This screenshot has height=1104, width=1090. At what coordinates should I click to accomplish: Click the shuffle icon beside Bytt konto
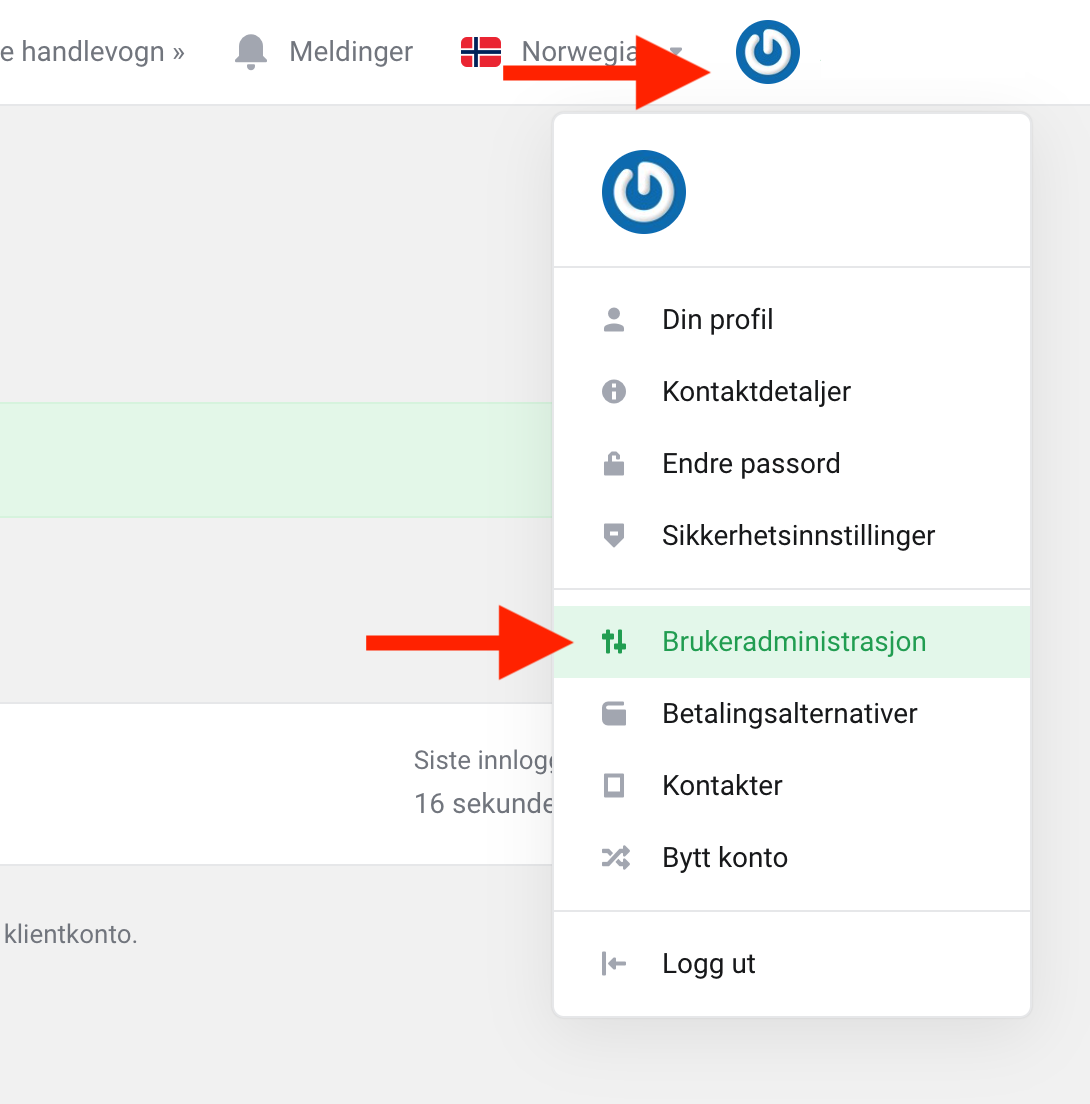[615, 858]
